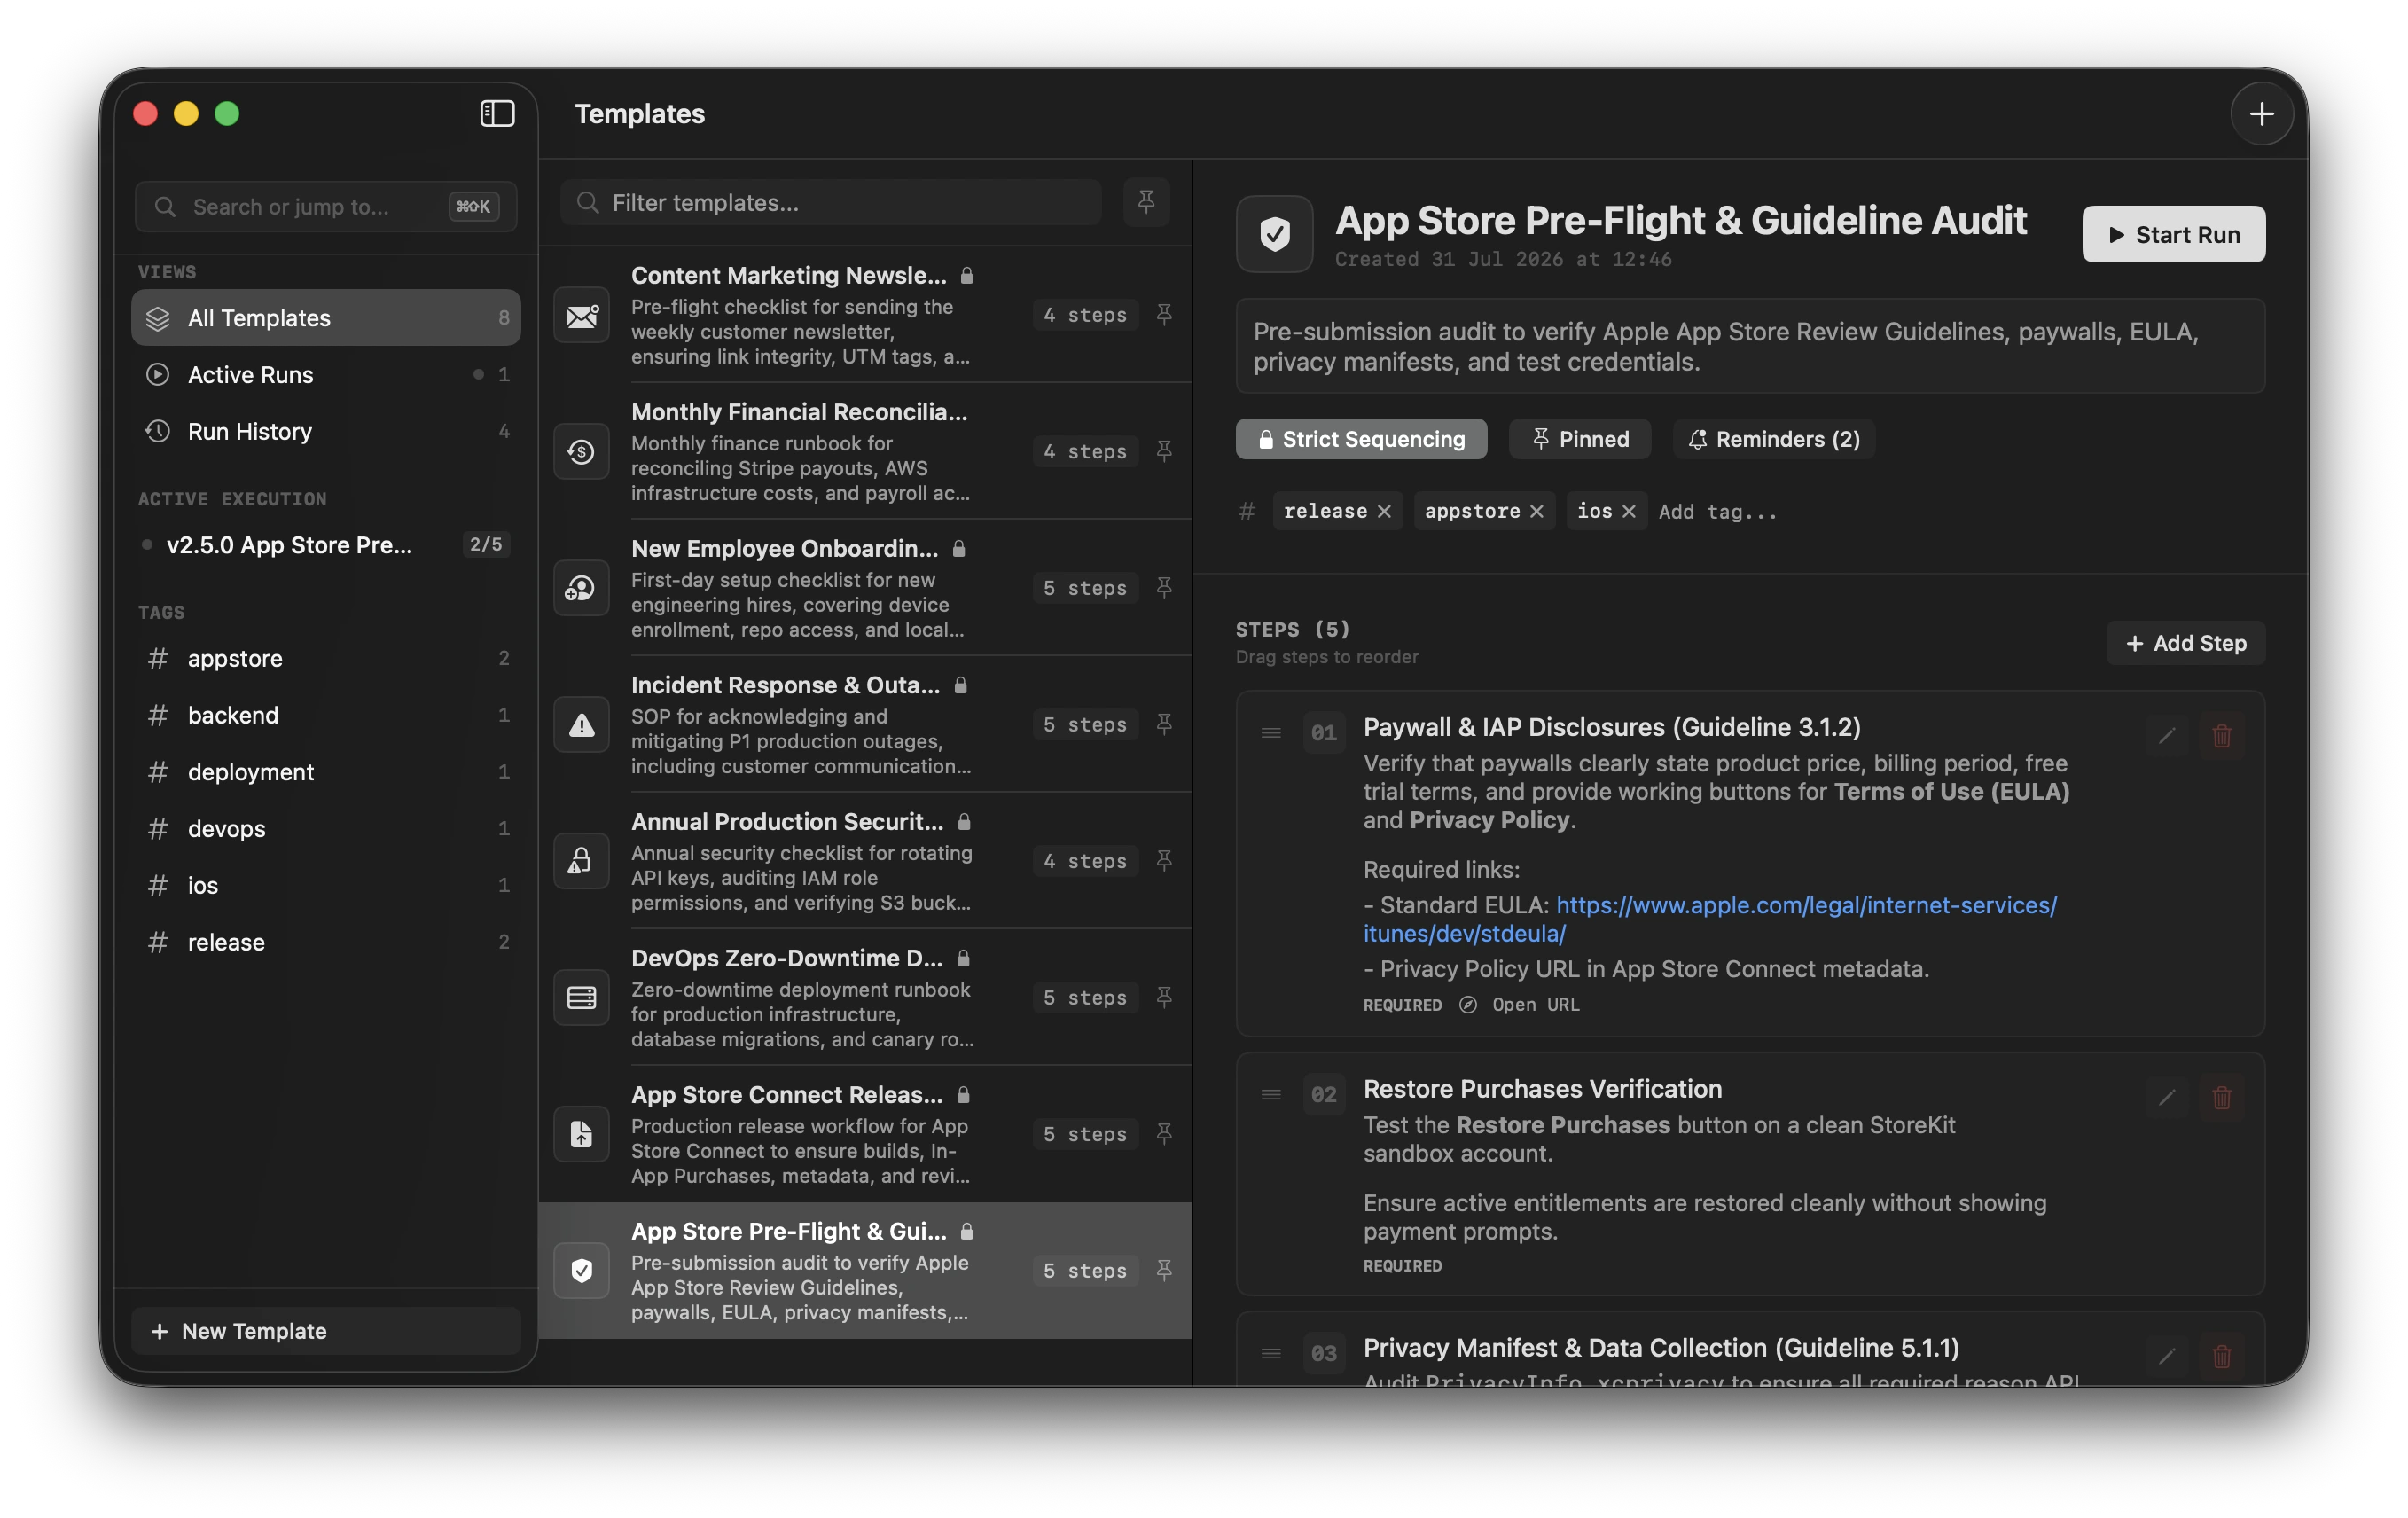Filter by the release tag in sidebar
Viewport: 2408px width, 1518px height.
point(326,943)
